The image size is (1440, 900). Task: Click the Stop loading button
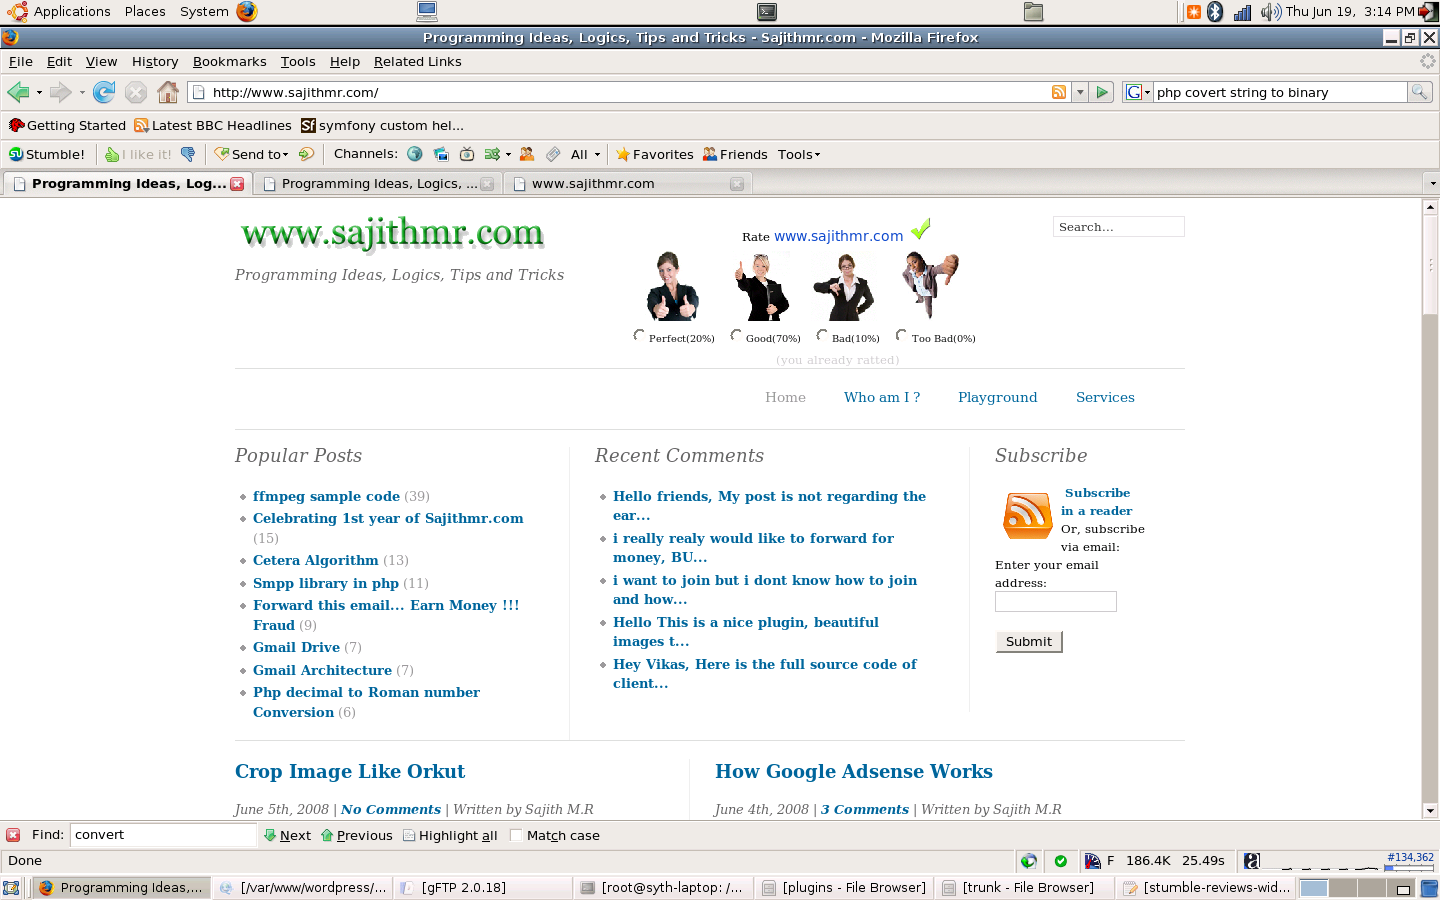point(136,92)
